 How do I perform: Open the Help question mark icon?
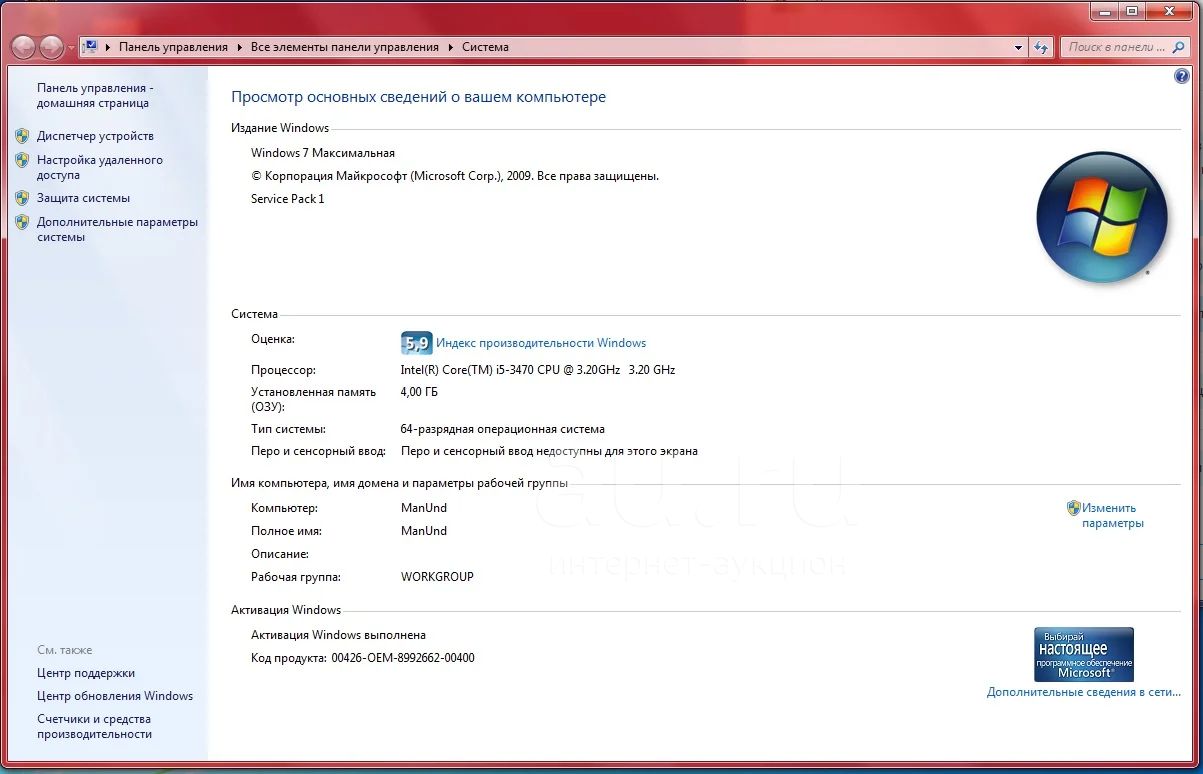(x=1181, y=76)
